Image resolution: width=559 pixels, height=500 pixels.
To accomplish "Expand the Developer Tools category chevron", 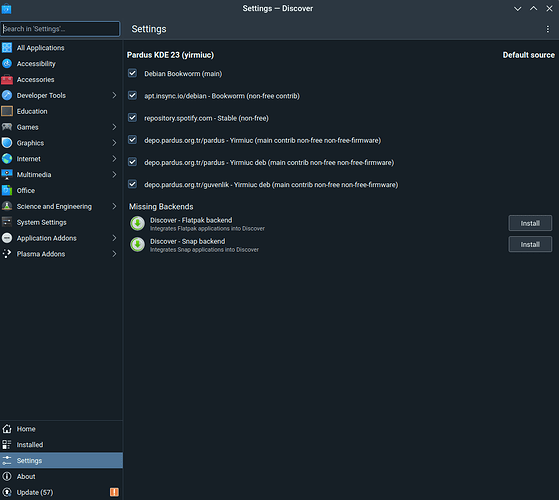I will point(114,95).
